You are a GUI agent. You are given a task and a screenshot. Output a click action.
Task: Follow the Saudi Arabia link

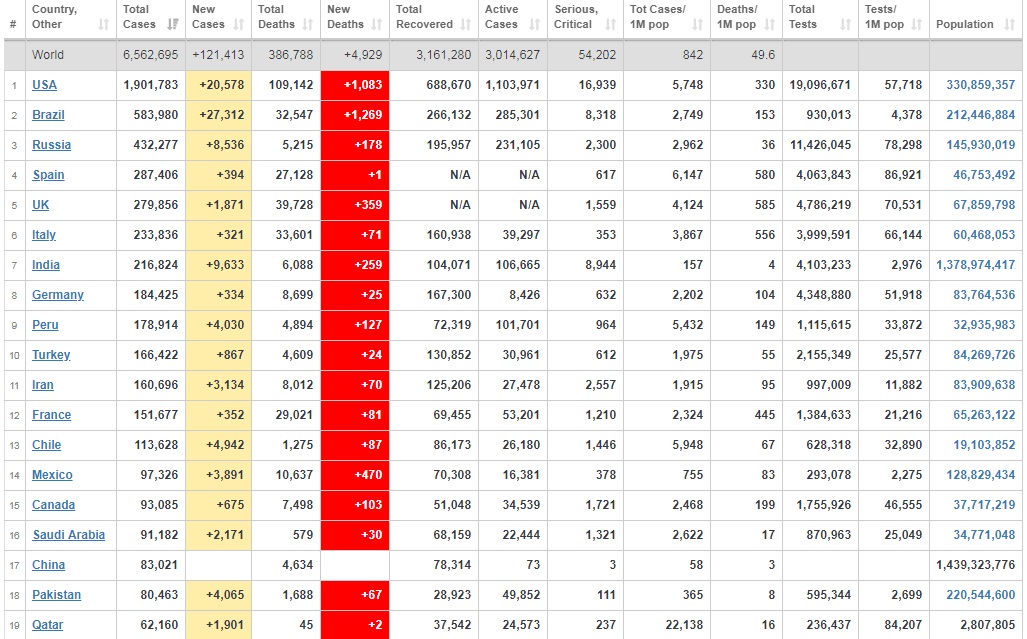[x=68, y=535]
